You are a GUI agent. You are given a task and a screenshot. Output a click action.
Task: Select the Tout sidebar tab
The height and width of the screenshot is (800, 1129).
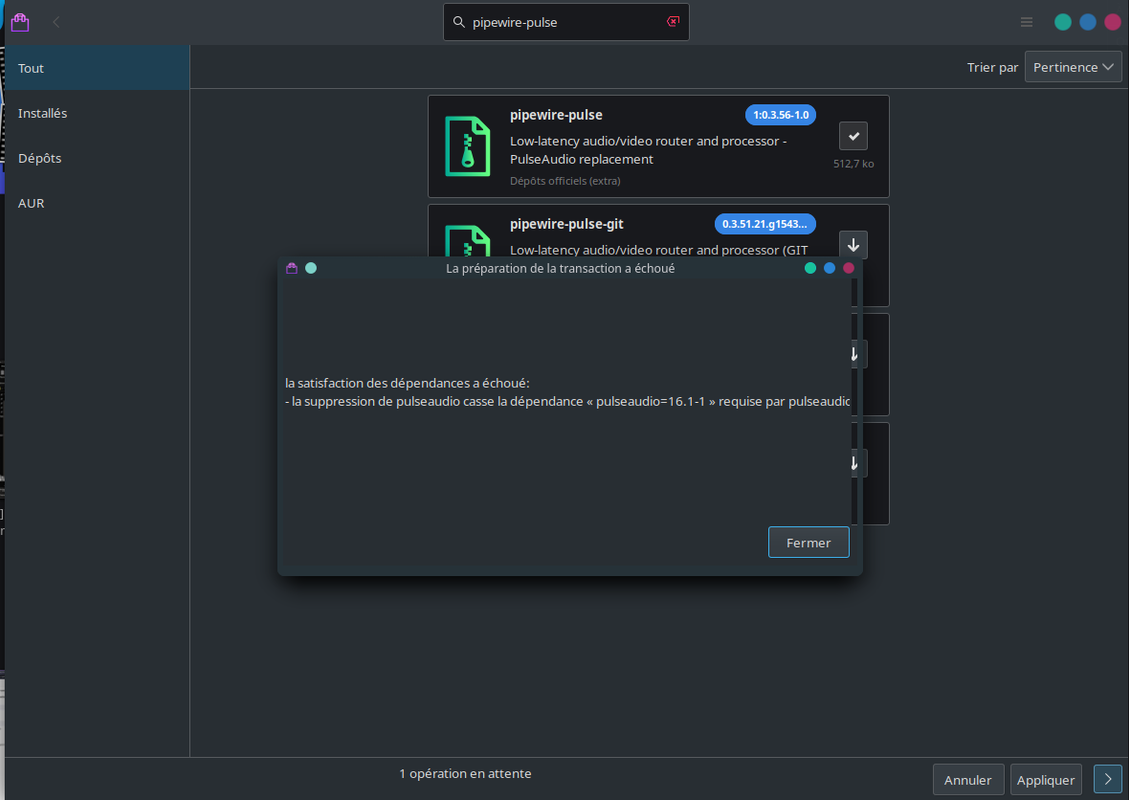point(97,68)
